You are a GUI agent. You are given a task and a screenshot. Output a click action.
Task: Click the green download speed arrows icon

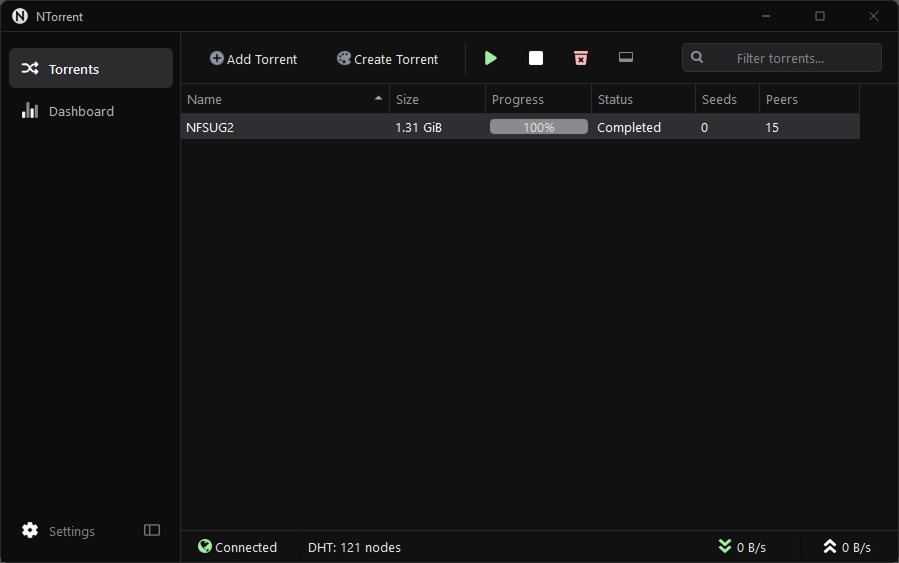pos(725,546)
